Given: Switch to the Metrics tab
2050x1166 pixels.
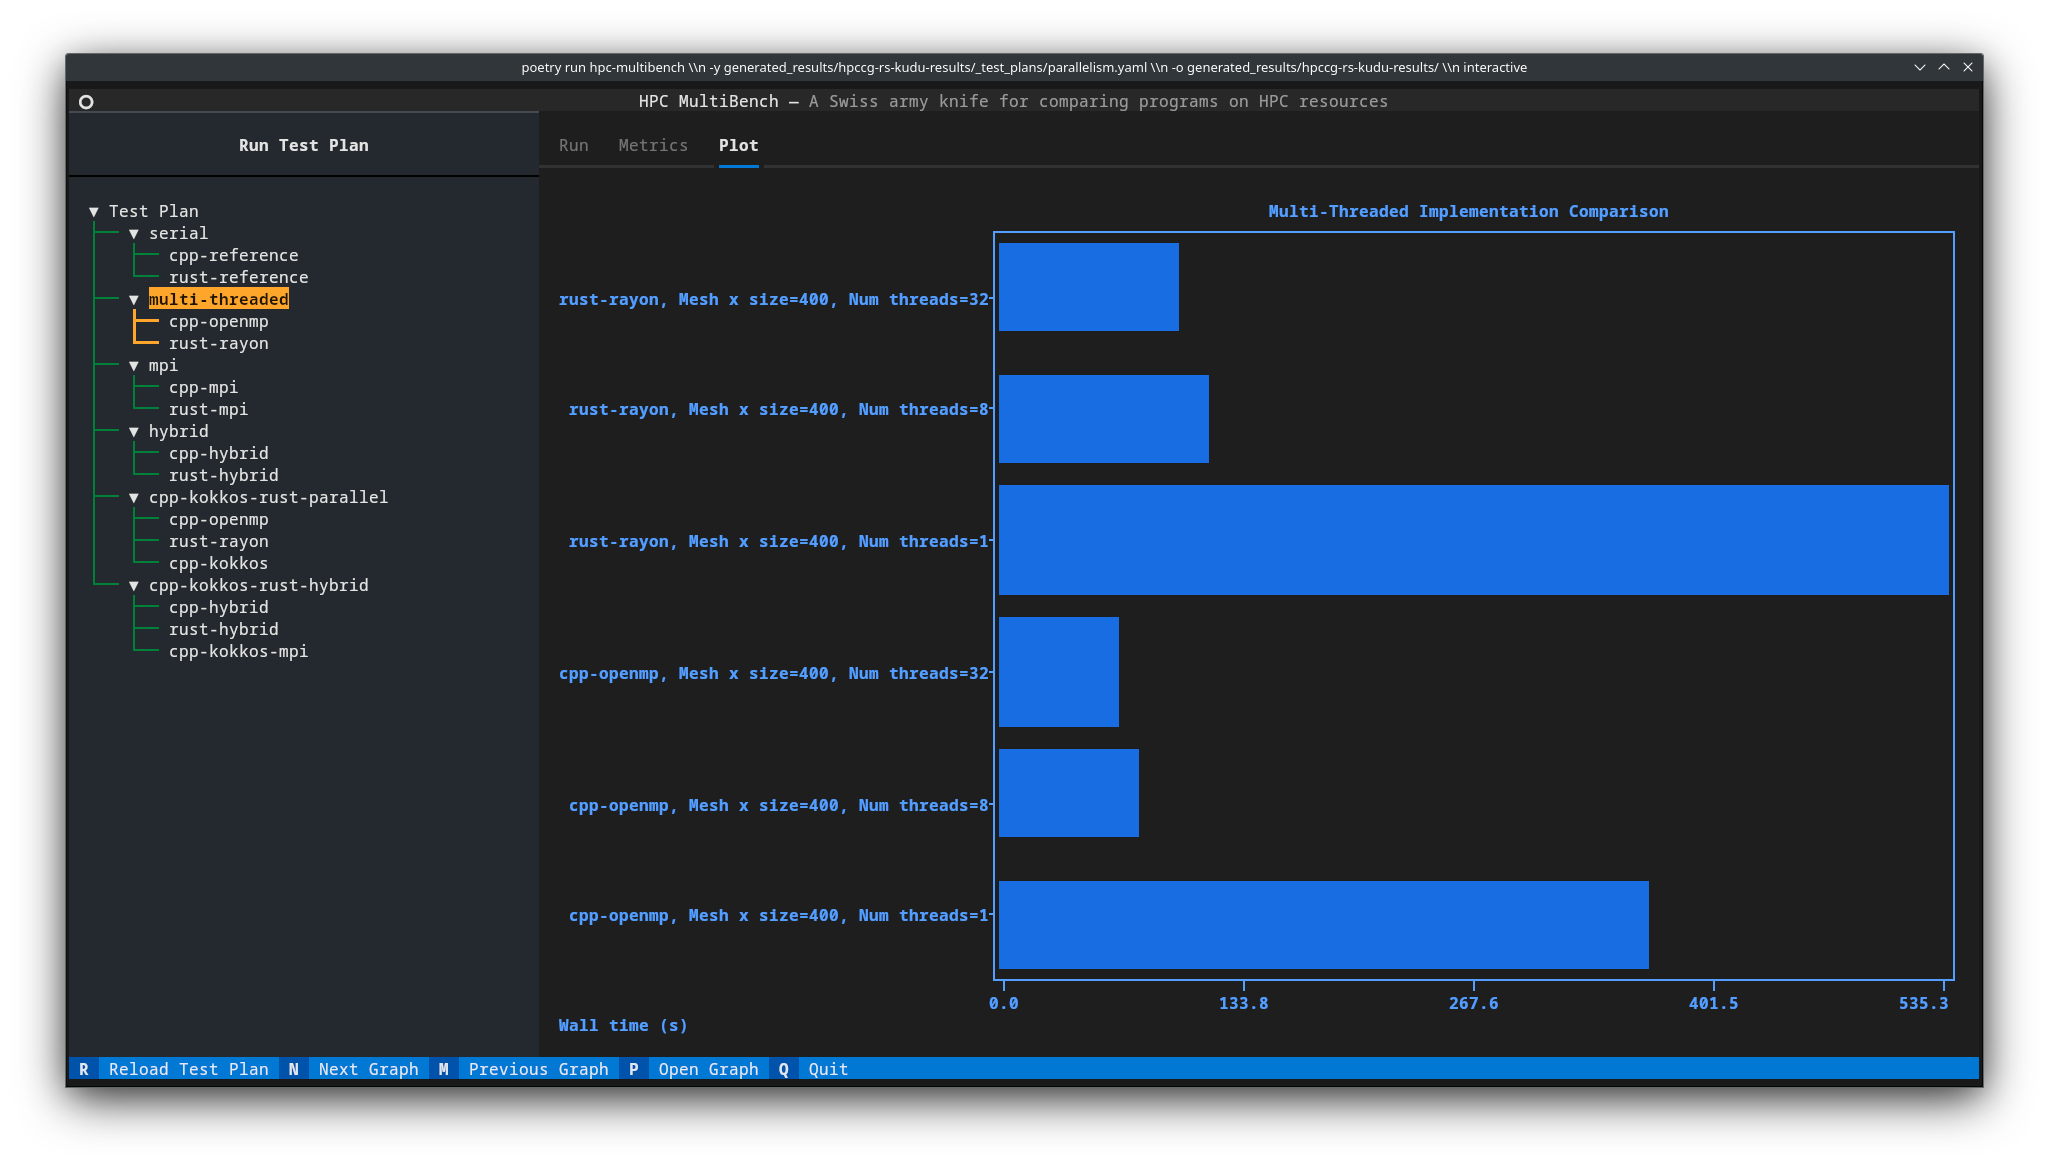Looking at the screenshot, I should point(653,146).
